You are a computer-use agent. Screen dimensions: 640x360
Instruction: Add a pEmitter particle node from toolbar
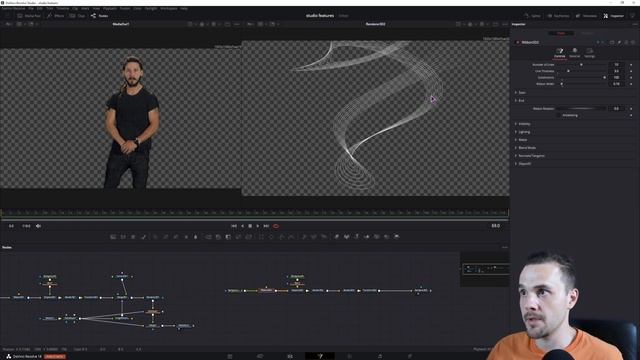304,237
